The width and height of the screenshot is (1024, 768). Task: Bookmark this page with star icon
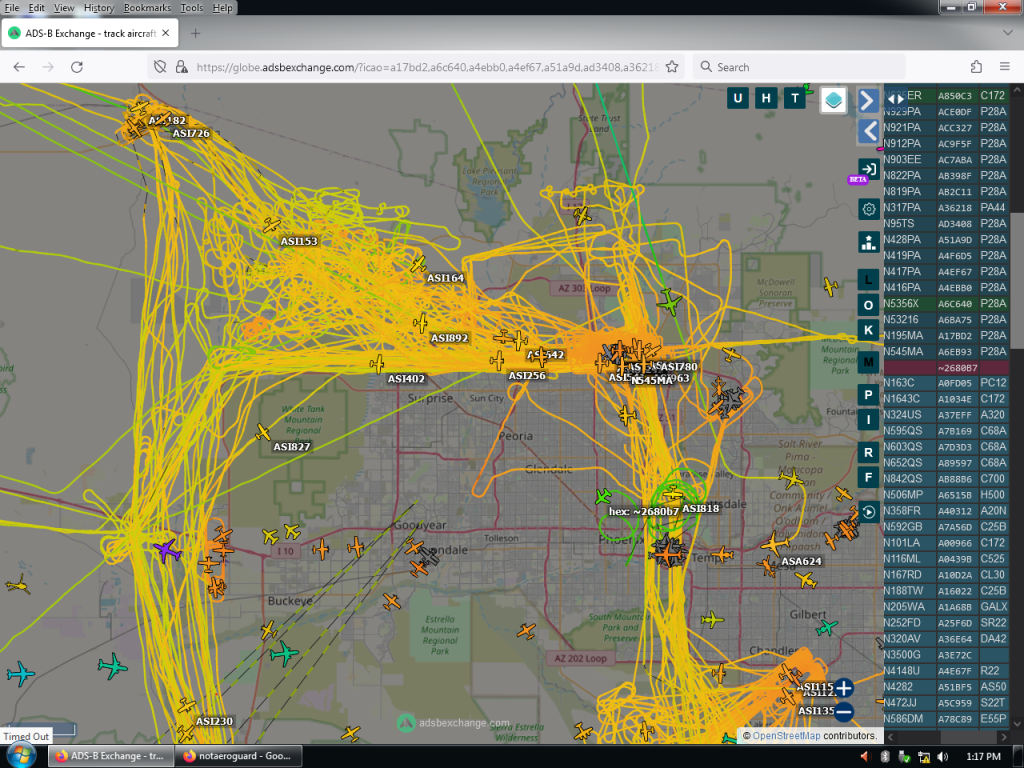672,67
